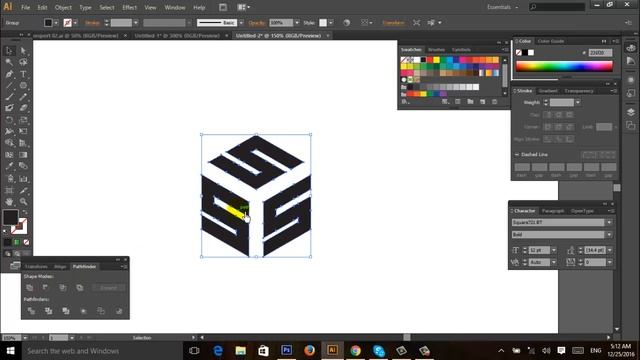Open the Bold font style dropdown
The width and height of the screenshot is (640, 360).
click(609, 235)
